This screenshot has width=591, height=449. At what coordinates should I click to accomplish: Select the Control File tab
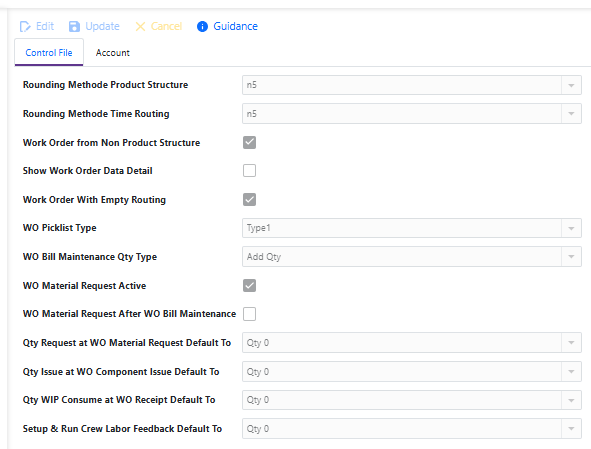tap(49, 52)
